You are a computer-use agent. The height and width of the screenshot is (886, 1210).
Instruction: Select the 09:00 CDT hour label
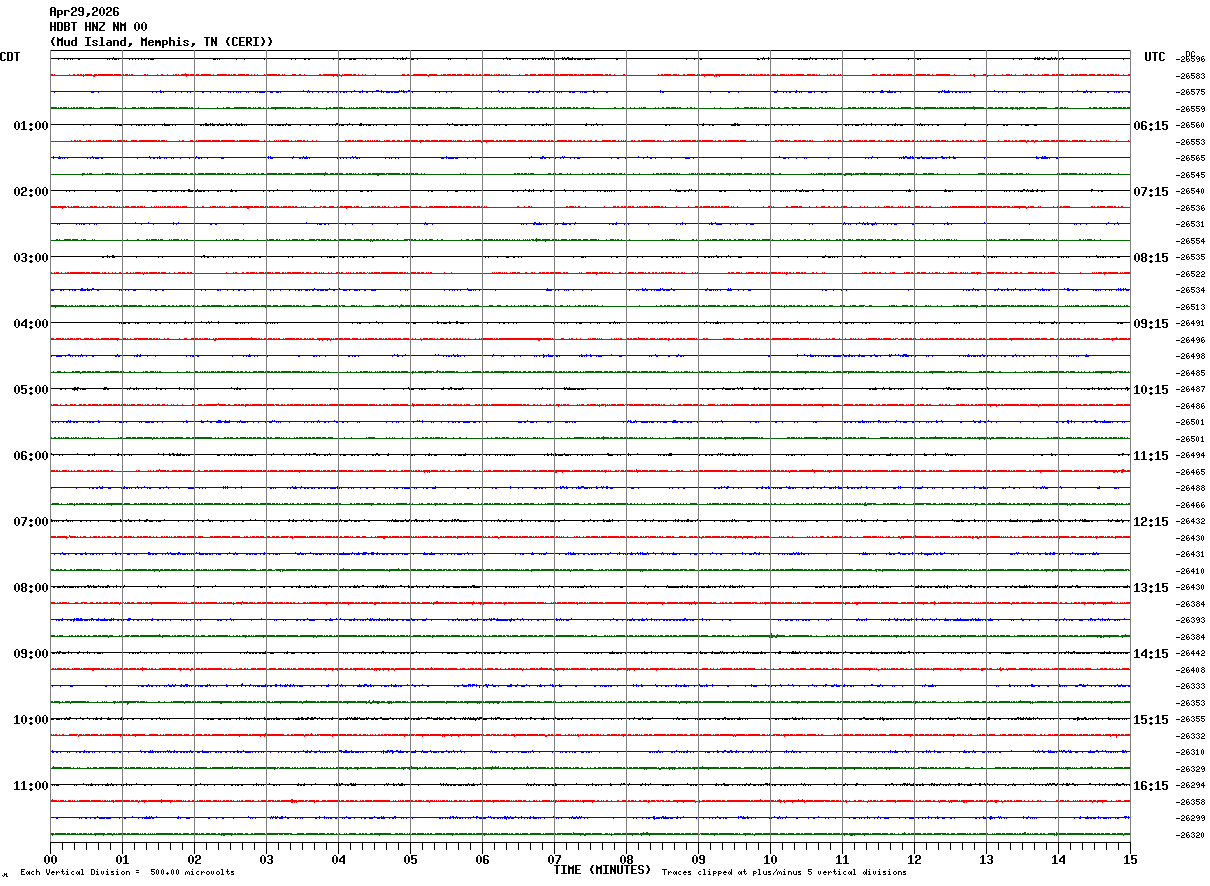pos(31,654)
